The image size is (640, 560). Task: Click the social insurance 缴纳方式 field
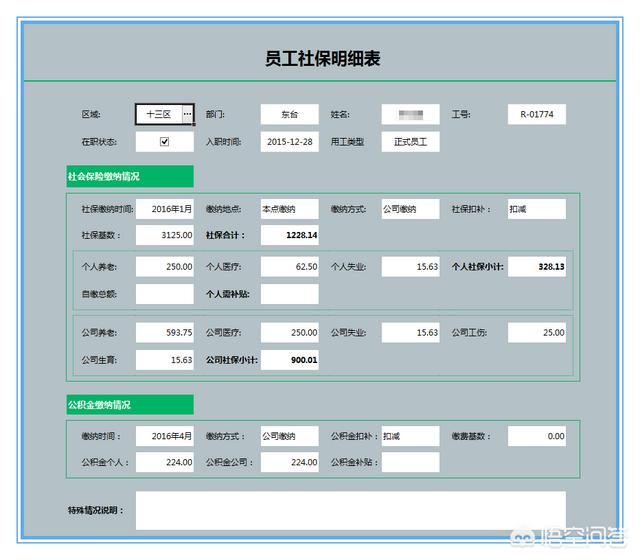click(411, 209)
